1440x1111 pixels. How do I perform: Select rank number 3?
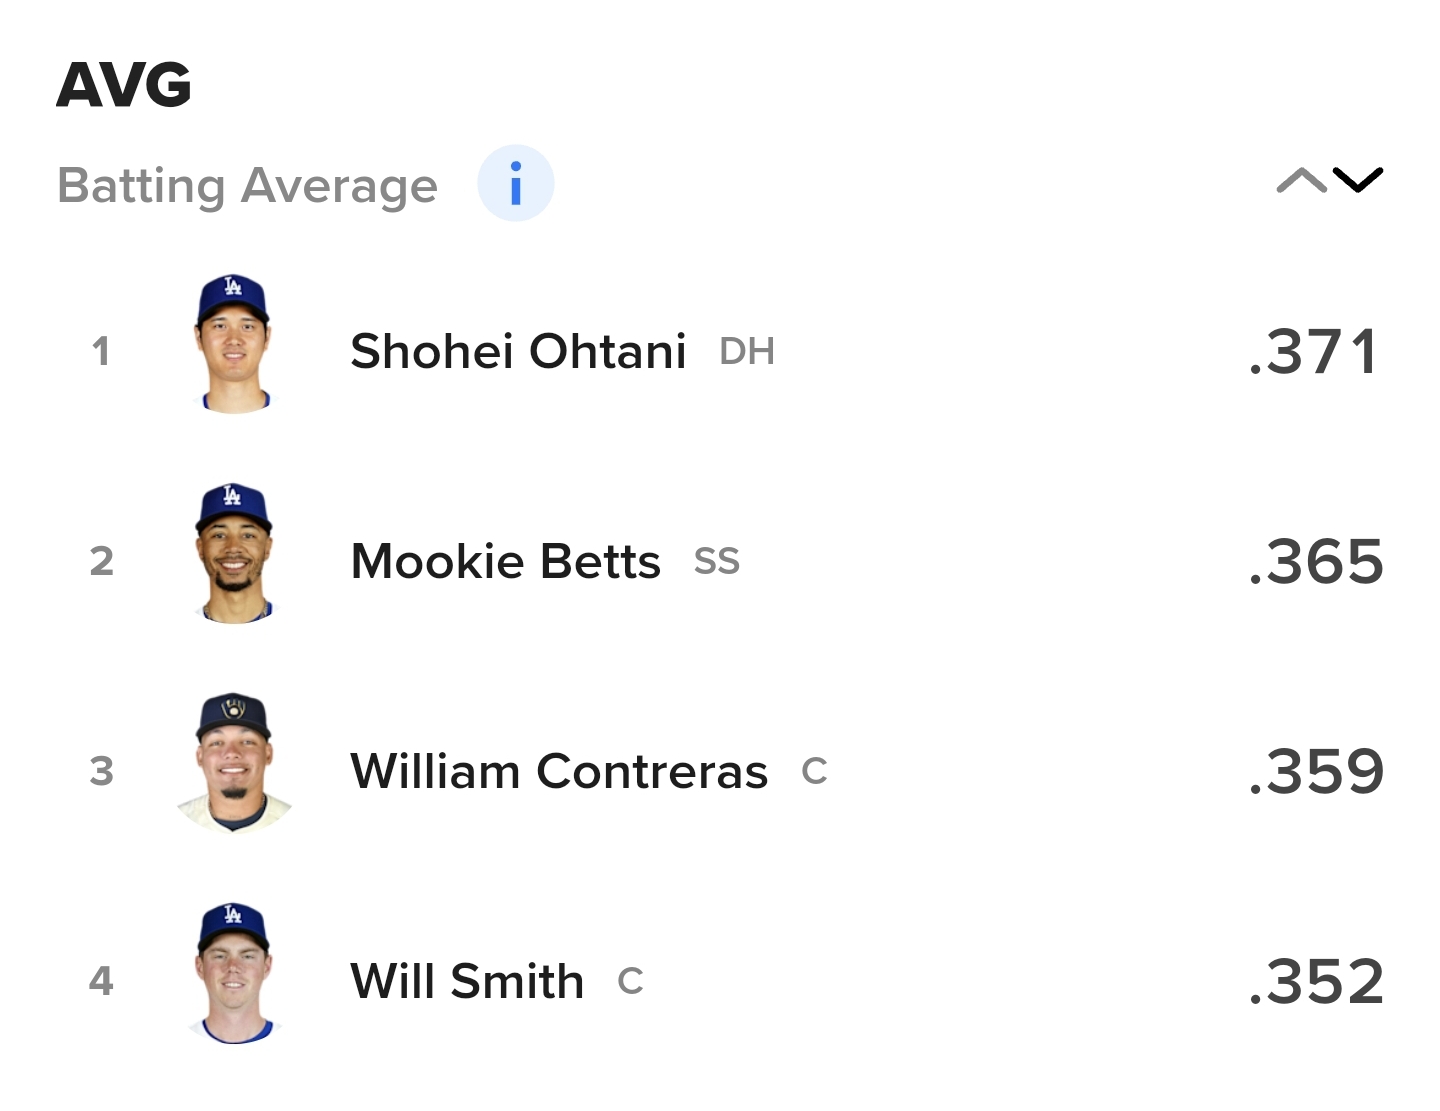point(101,771)
